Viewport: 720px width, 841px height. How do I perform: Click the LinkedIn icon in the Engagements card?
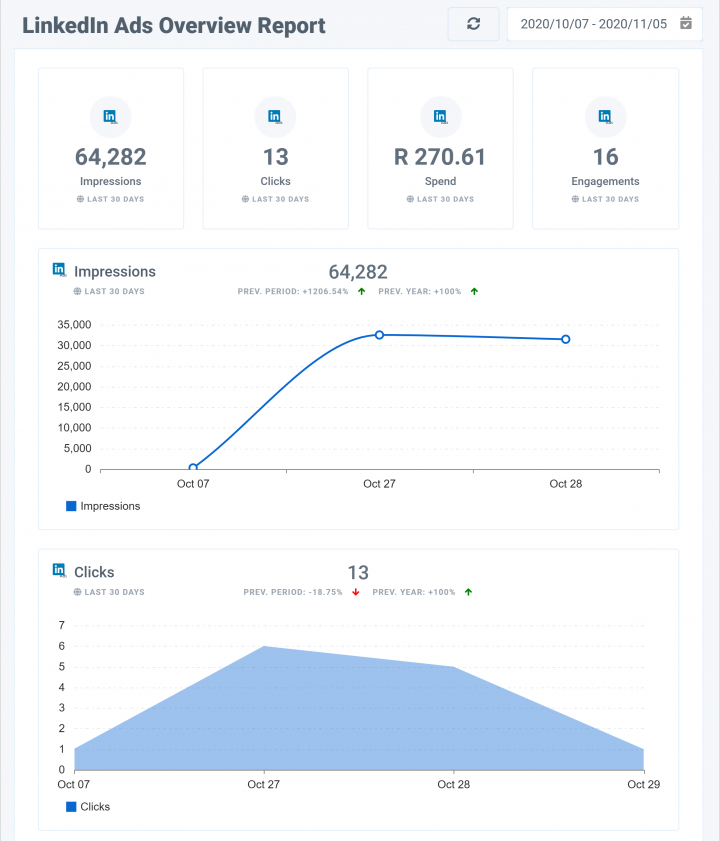pyautogui.click(x=605, y=116)
